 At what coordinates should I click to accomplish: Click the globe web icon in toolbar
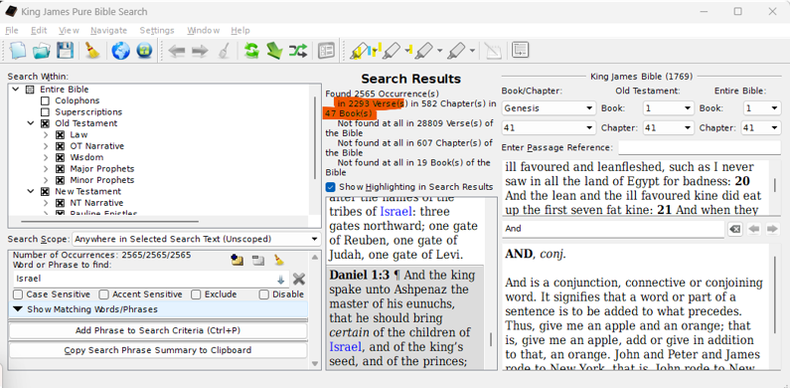(x=120, y=51)
